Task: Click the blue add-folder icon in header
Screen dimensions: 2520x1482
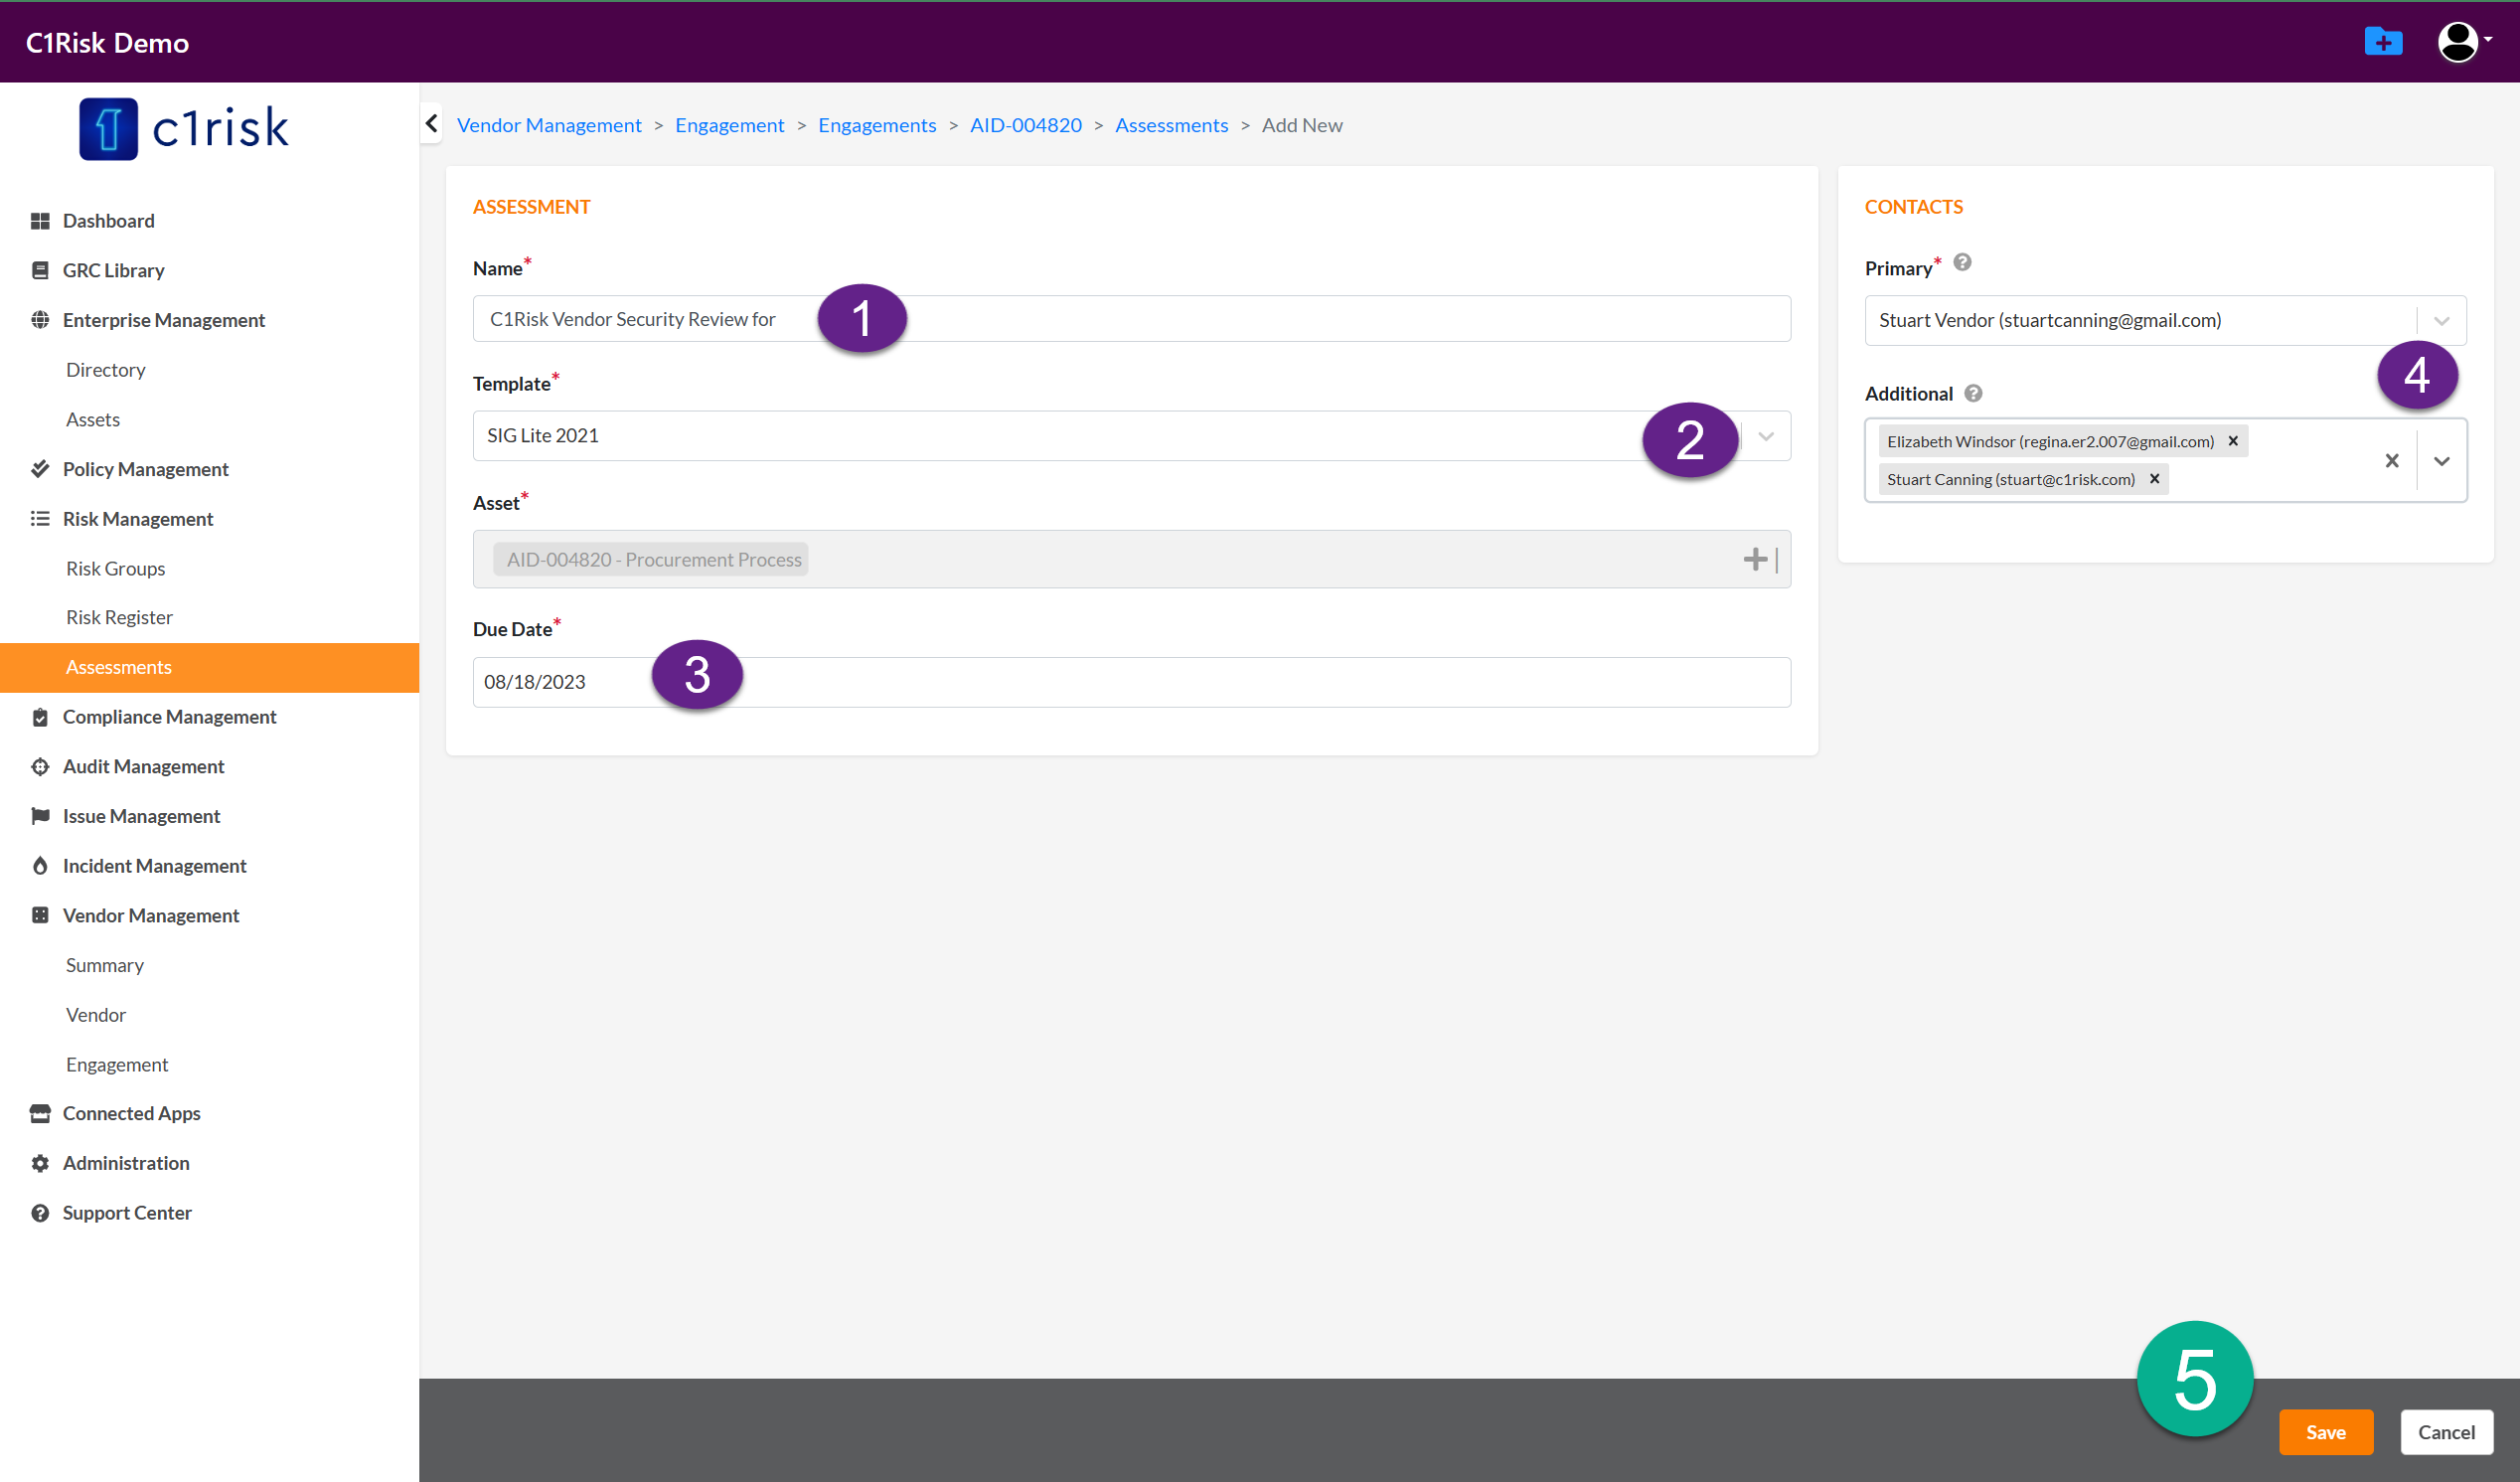Action: click(2383, 42)
